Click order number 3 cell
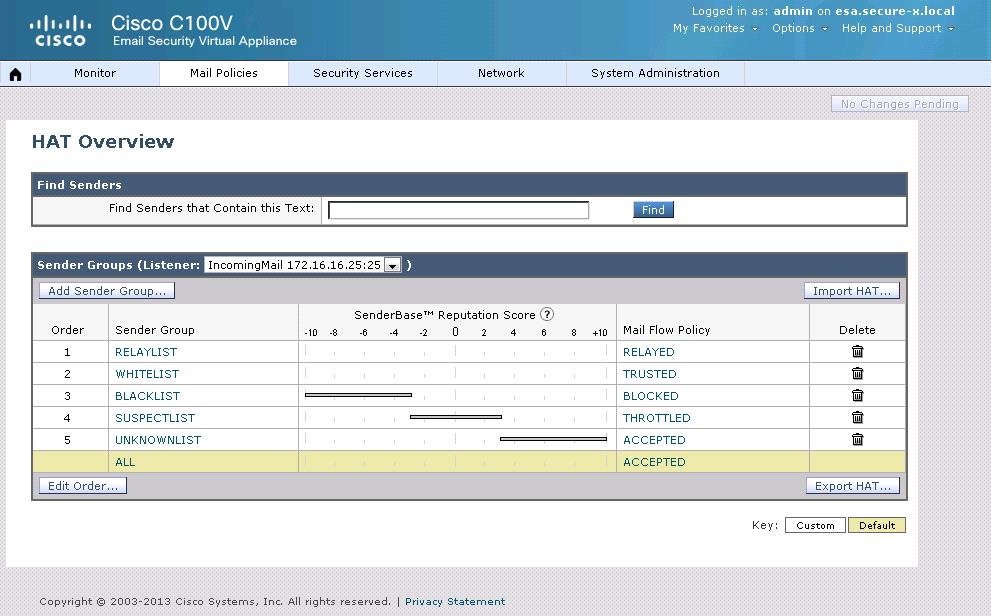 coord(68,396)
